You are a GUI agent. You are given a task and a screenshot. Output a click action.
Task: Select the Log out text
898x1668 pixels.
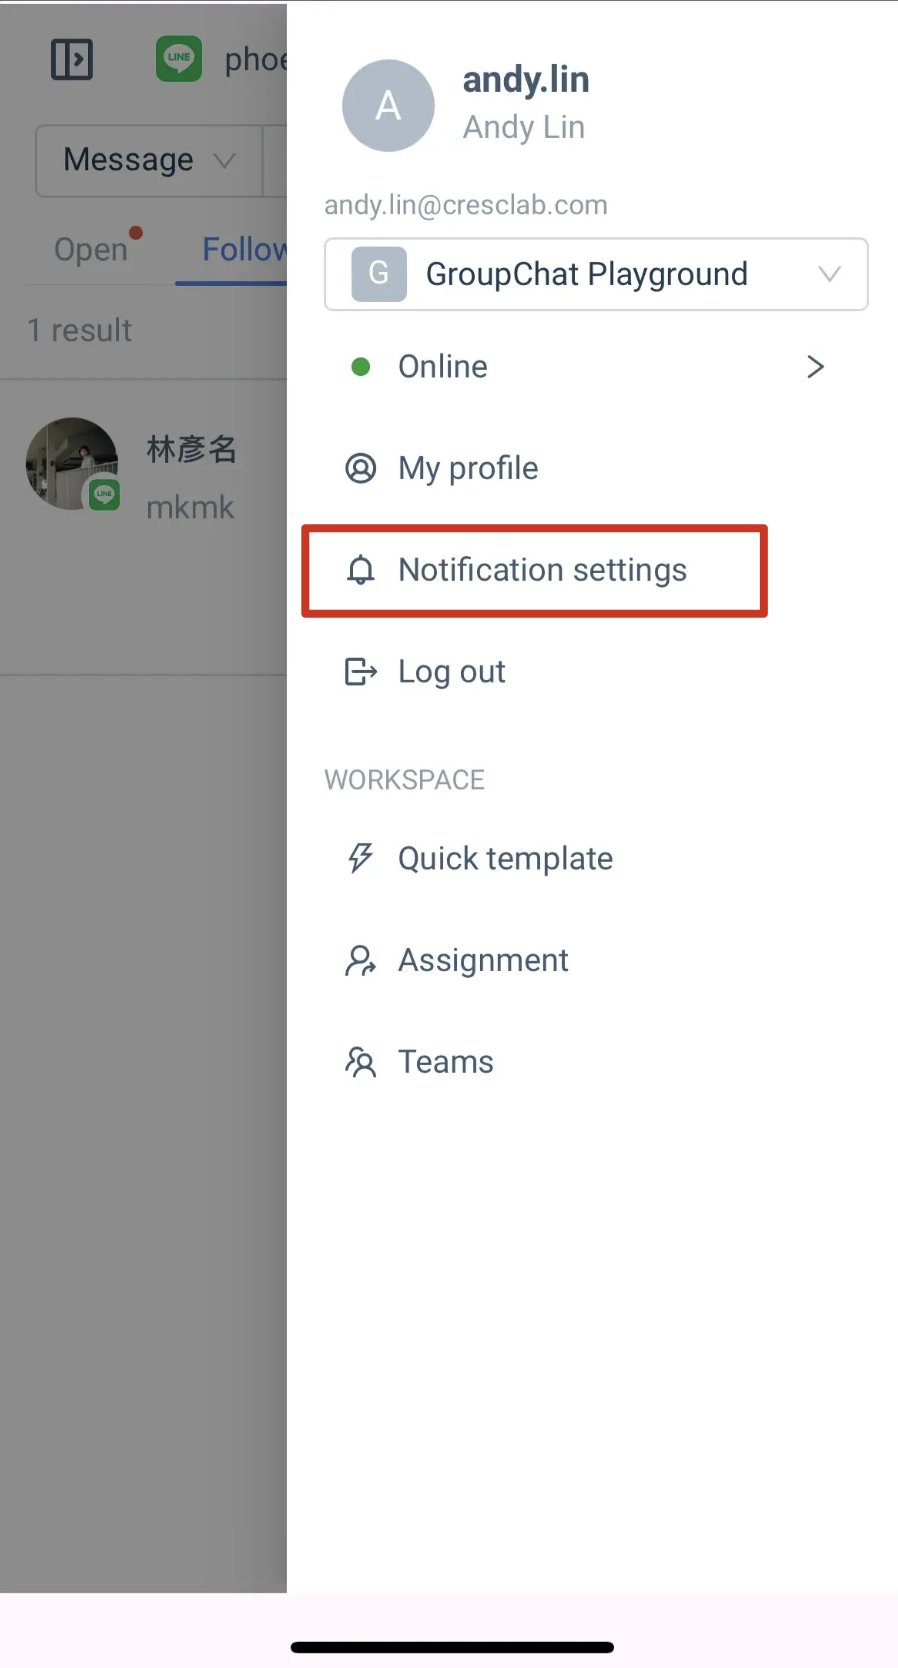[452, 671]
